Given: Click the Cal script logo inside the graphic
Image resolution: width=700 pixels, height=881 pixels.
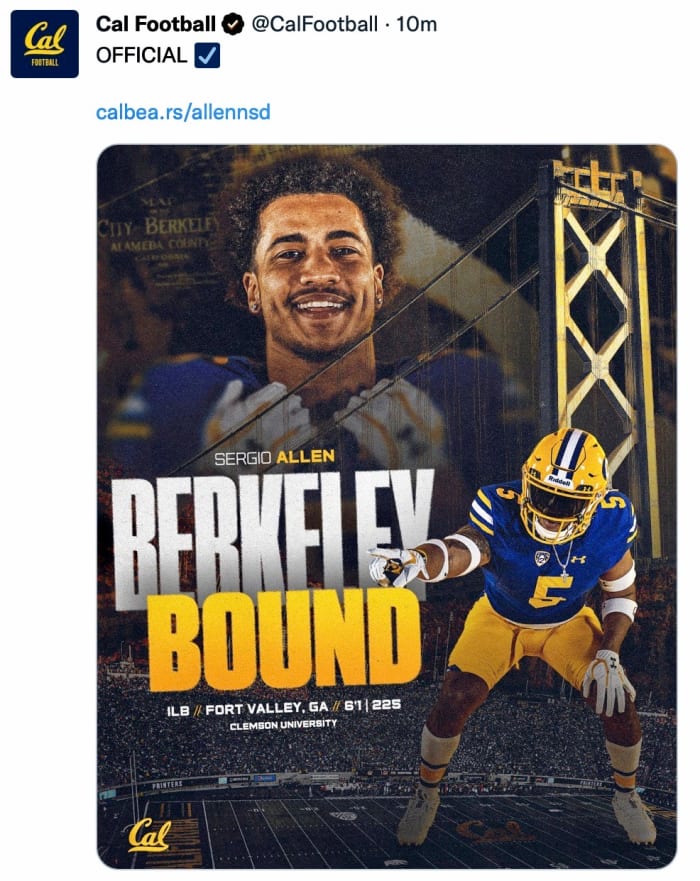Looking at the screenshot, I should coord(148,835).
